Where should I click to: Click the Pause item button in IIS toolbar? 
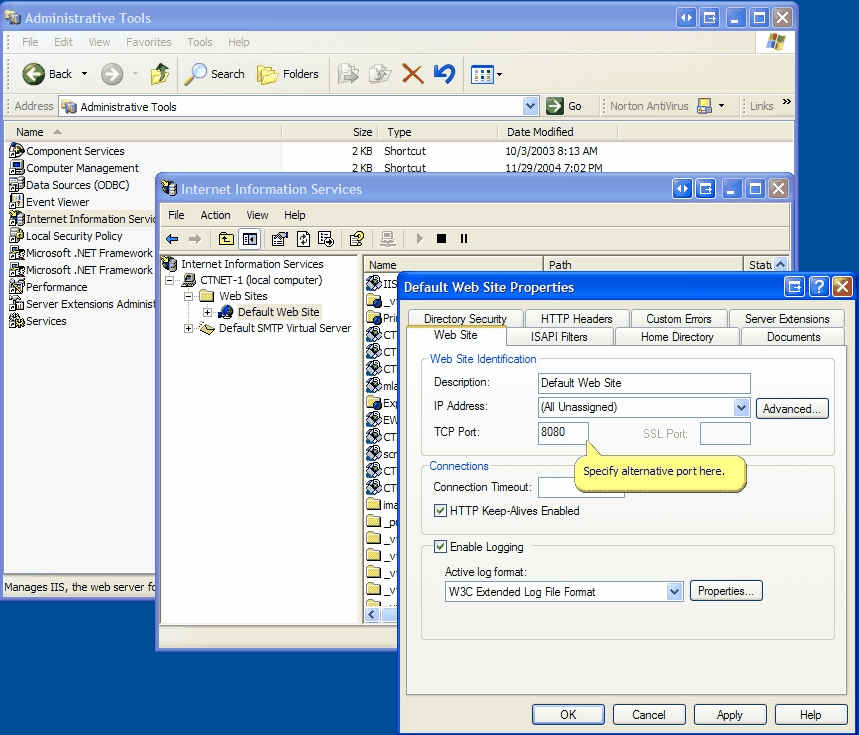point(463,239)
